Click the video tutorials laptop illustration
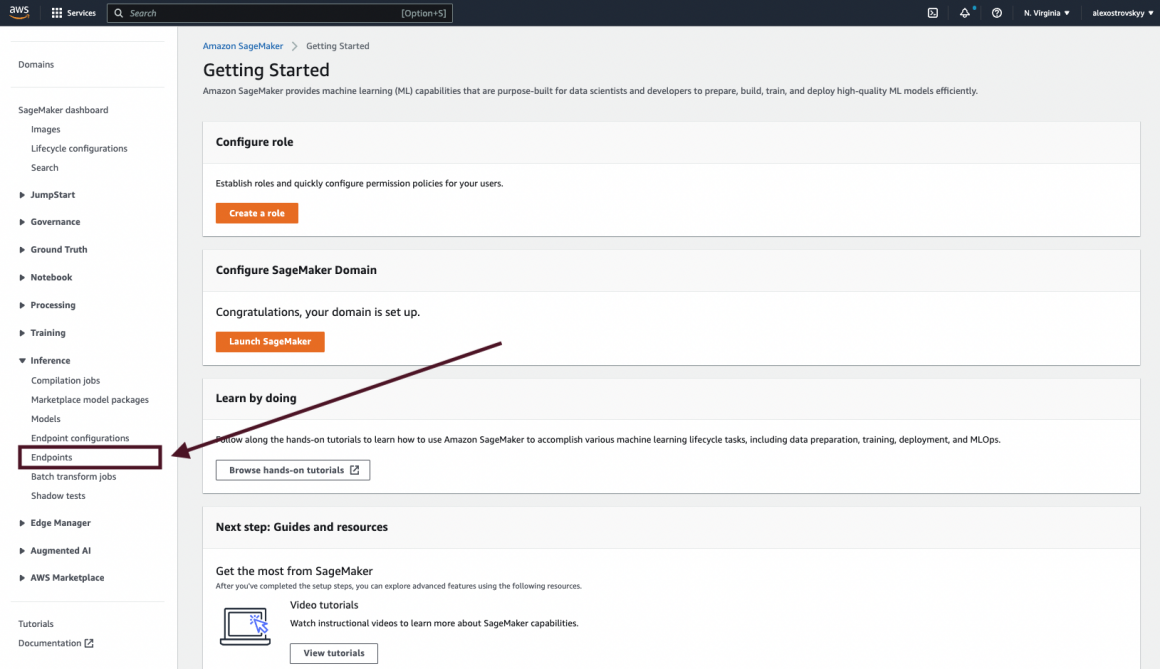Viewport: 1160px width, 669px height. (x=245, y=625)
